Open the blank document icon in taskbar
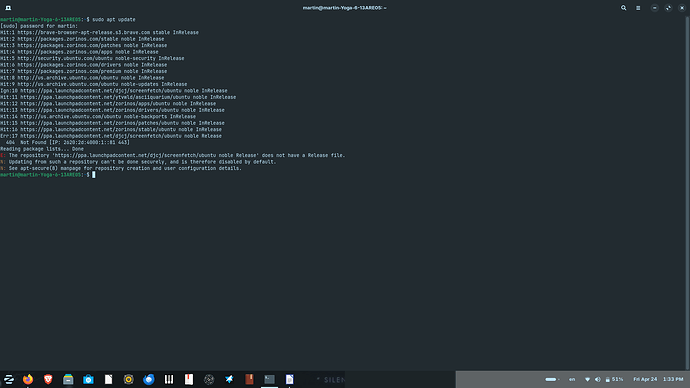 pyautogui.click(x=108, y=379)
